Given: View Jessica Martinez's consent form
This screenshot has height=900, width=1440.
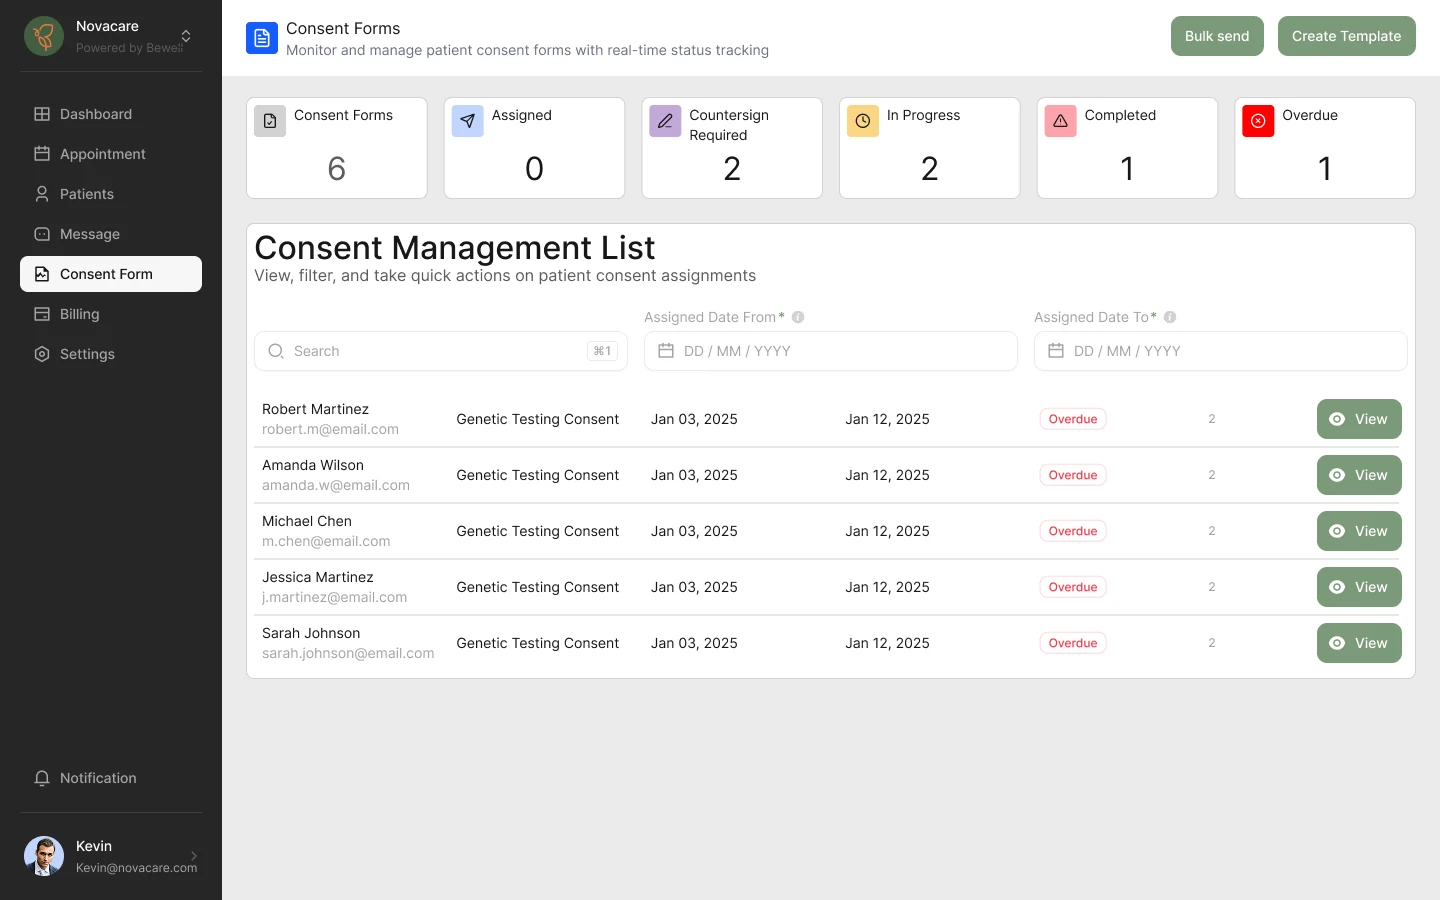Looking at the screenshot, I should pyautogui.click(x=1359, y=587).
